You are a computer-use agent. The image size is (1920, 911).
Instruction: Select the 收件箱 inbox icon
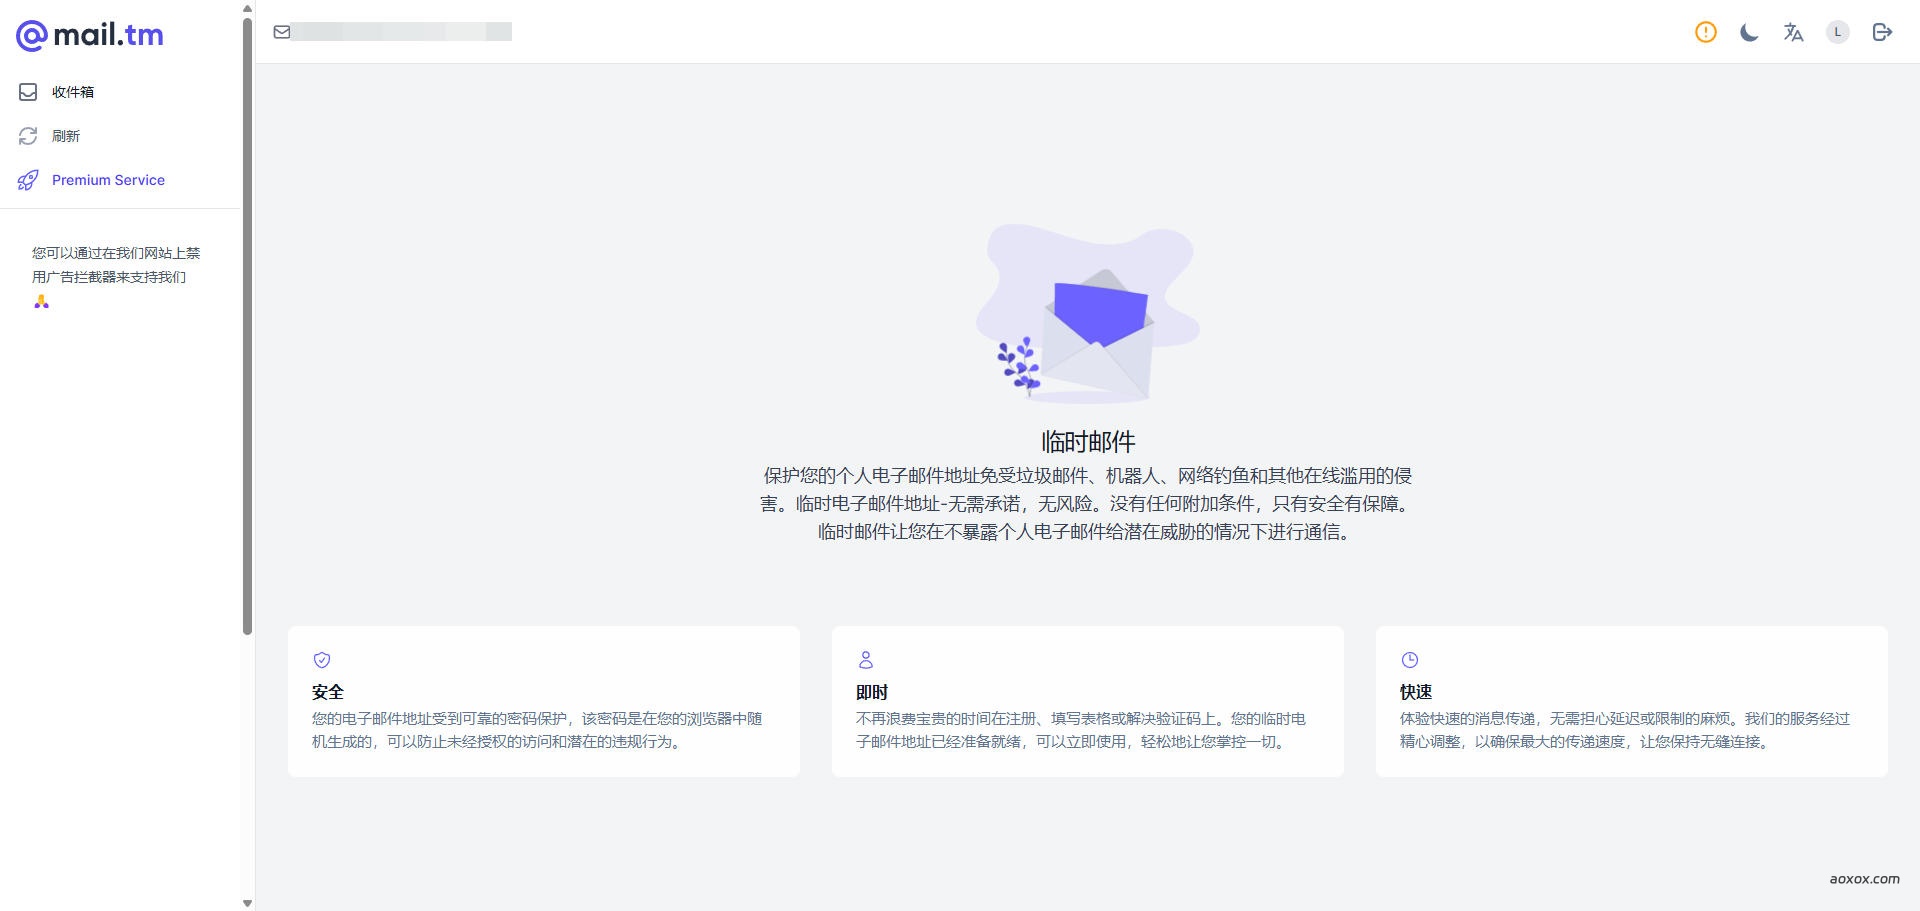coord(28,91)
